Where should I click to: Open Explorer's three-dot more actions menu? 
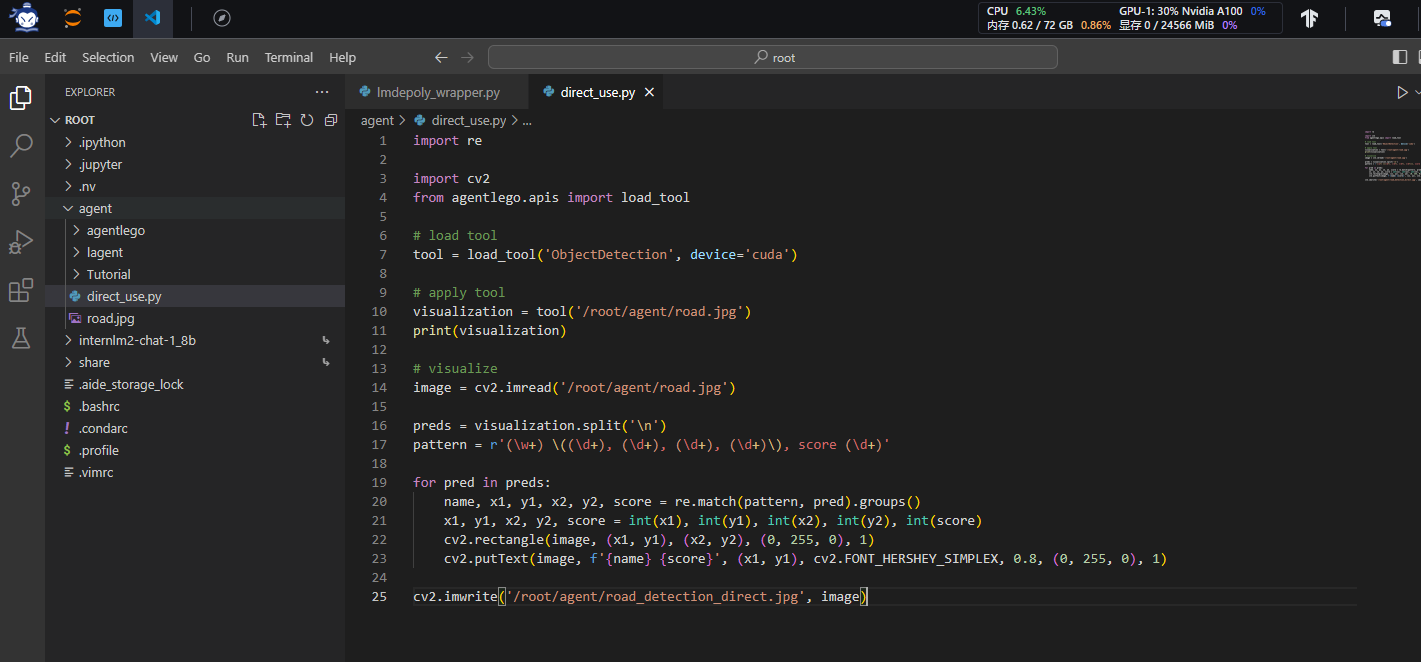(x=322, y=92)
